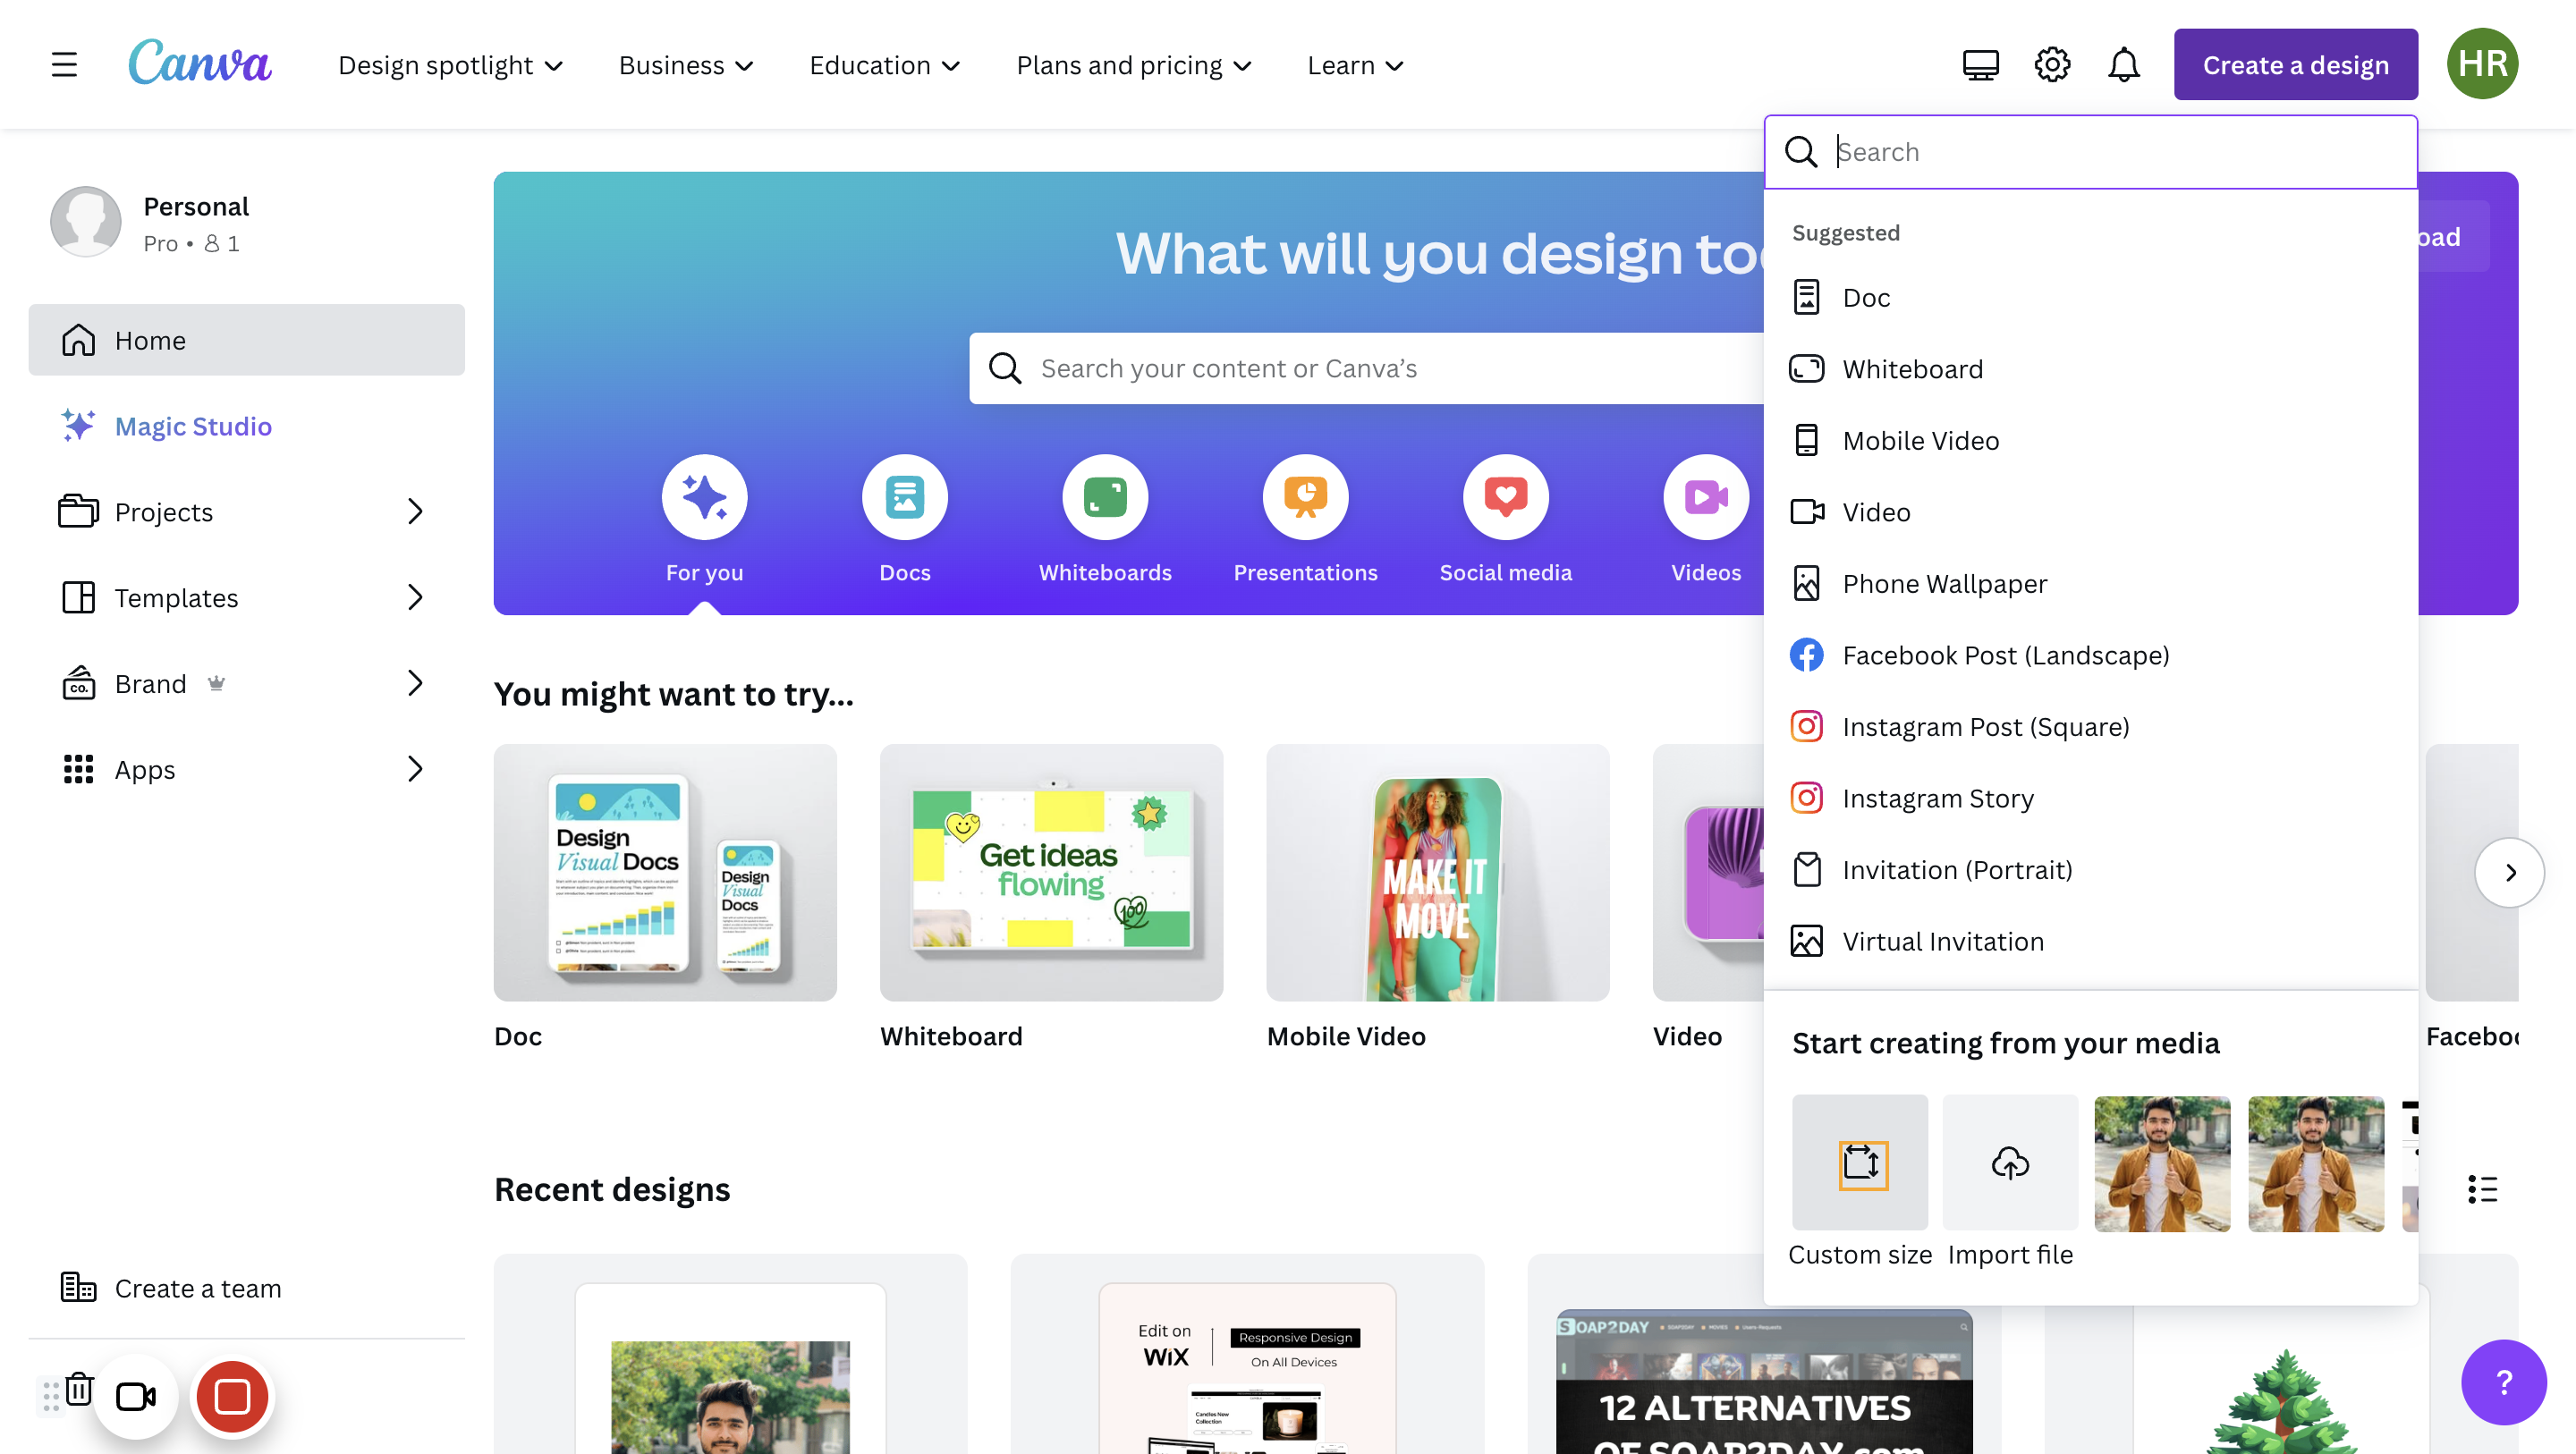This screenshot has width=2576, height=1454.
Task: Click the desktop app monitor icon
Action: point(1980,65)
